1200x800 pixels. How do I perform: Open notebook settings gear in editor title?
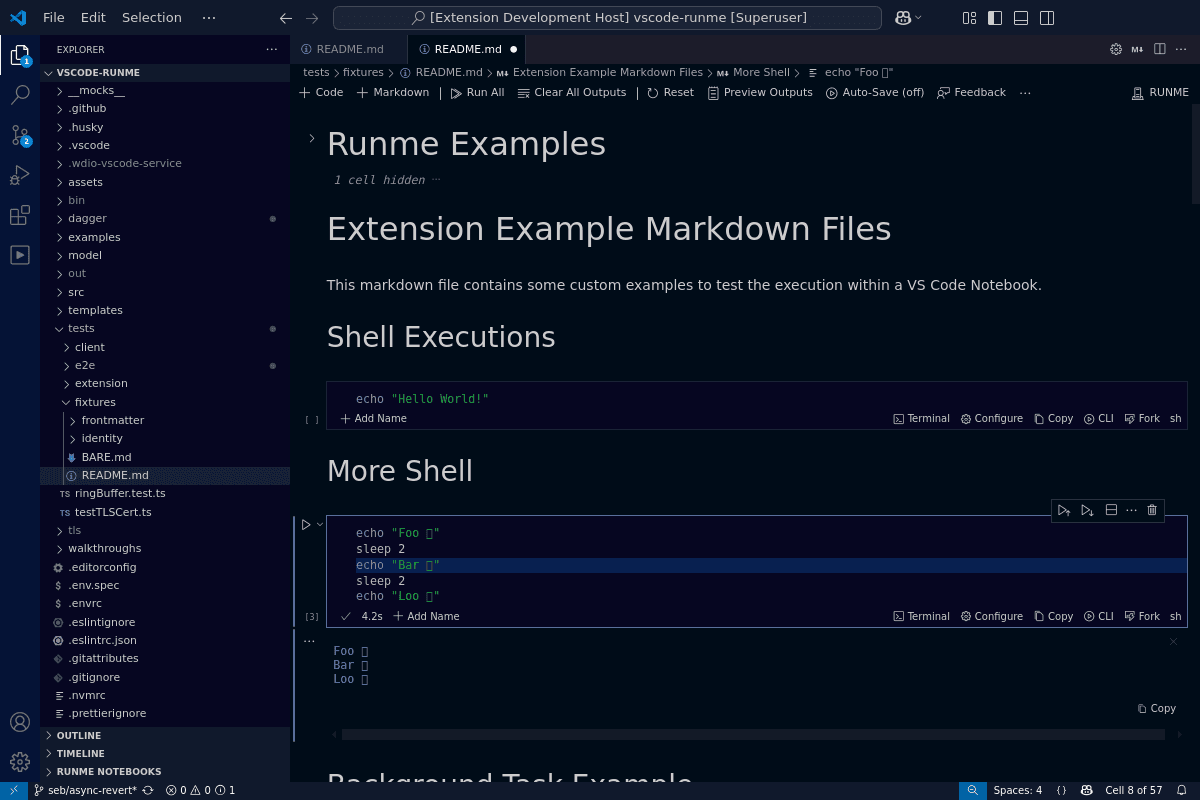1116,49
